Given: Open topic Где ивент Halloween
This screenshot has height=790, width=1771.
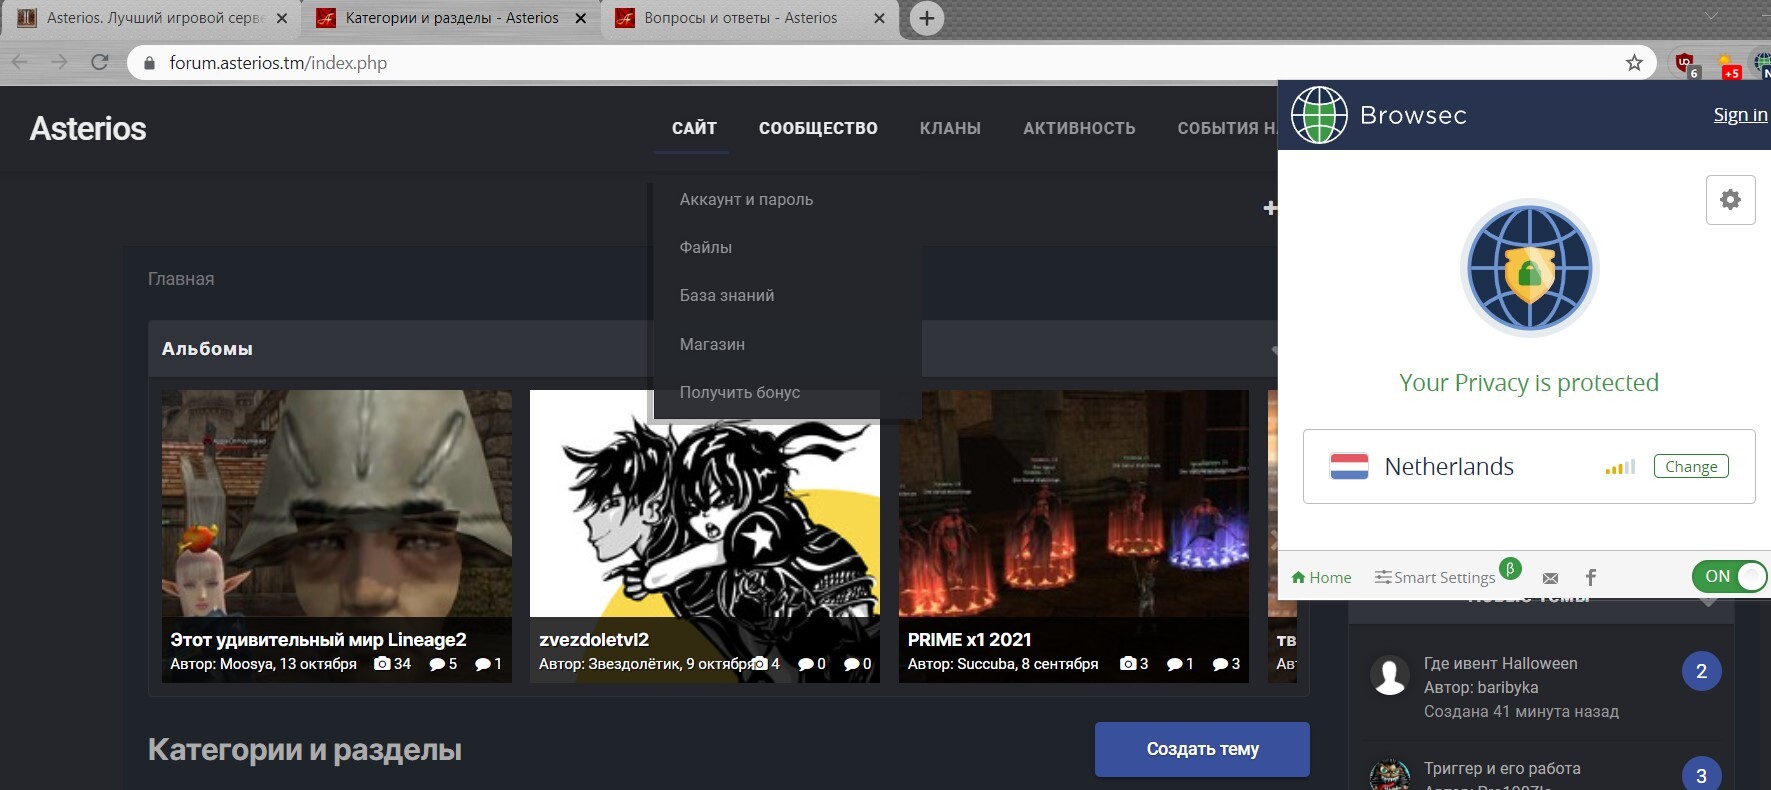Looking at the screenshot, I should coord(1500,663).
